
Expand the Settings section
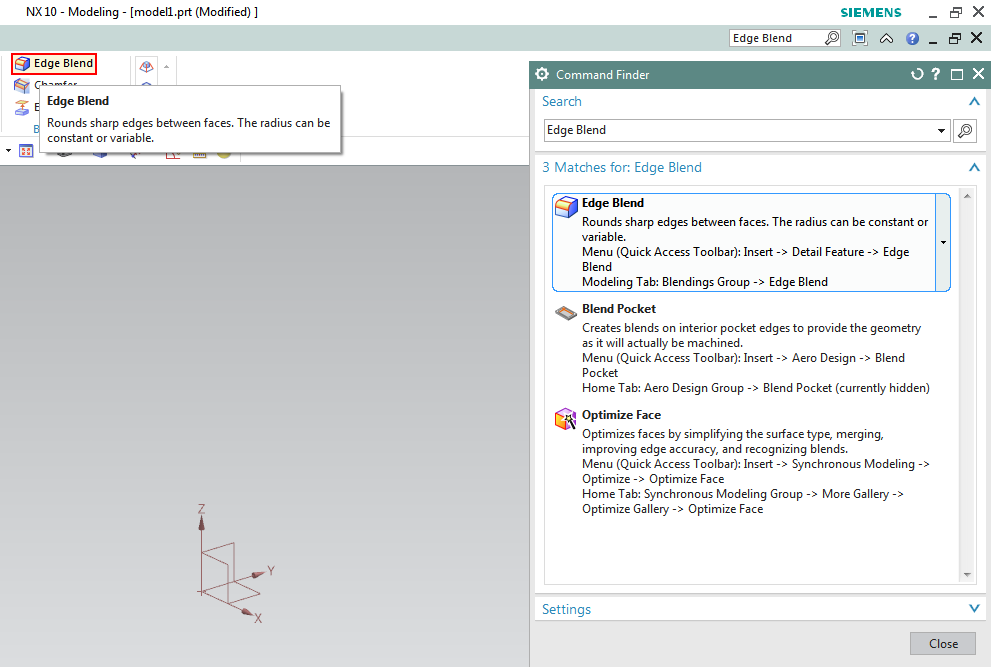tap(975, 608)
